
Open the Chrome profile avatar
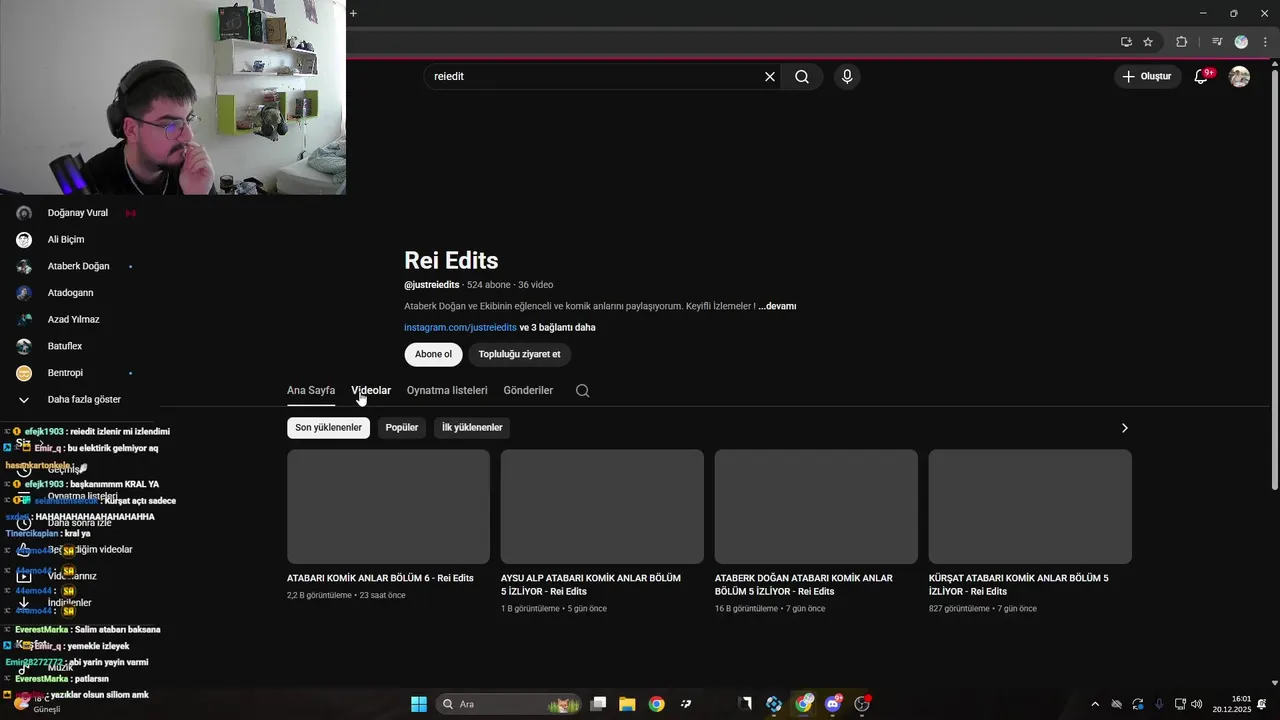tap(1241, 42)
